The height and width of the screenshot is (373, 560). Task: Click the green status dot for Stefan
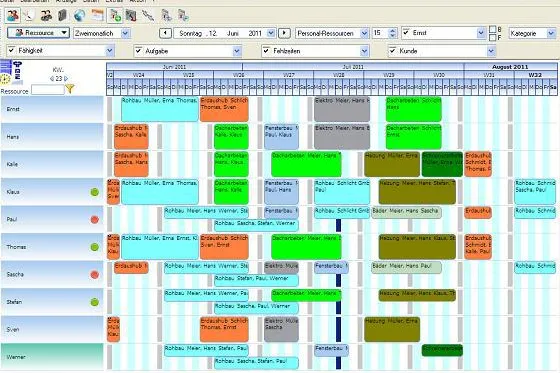[x=94, y=302]
